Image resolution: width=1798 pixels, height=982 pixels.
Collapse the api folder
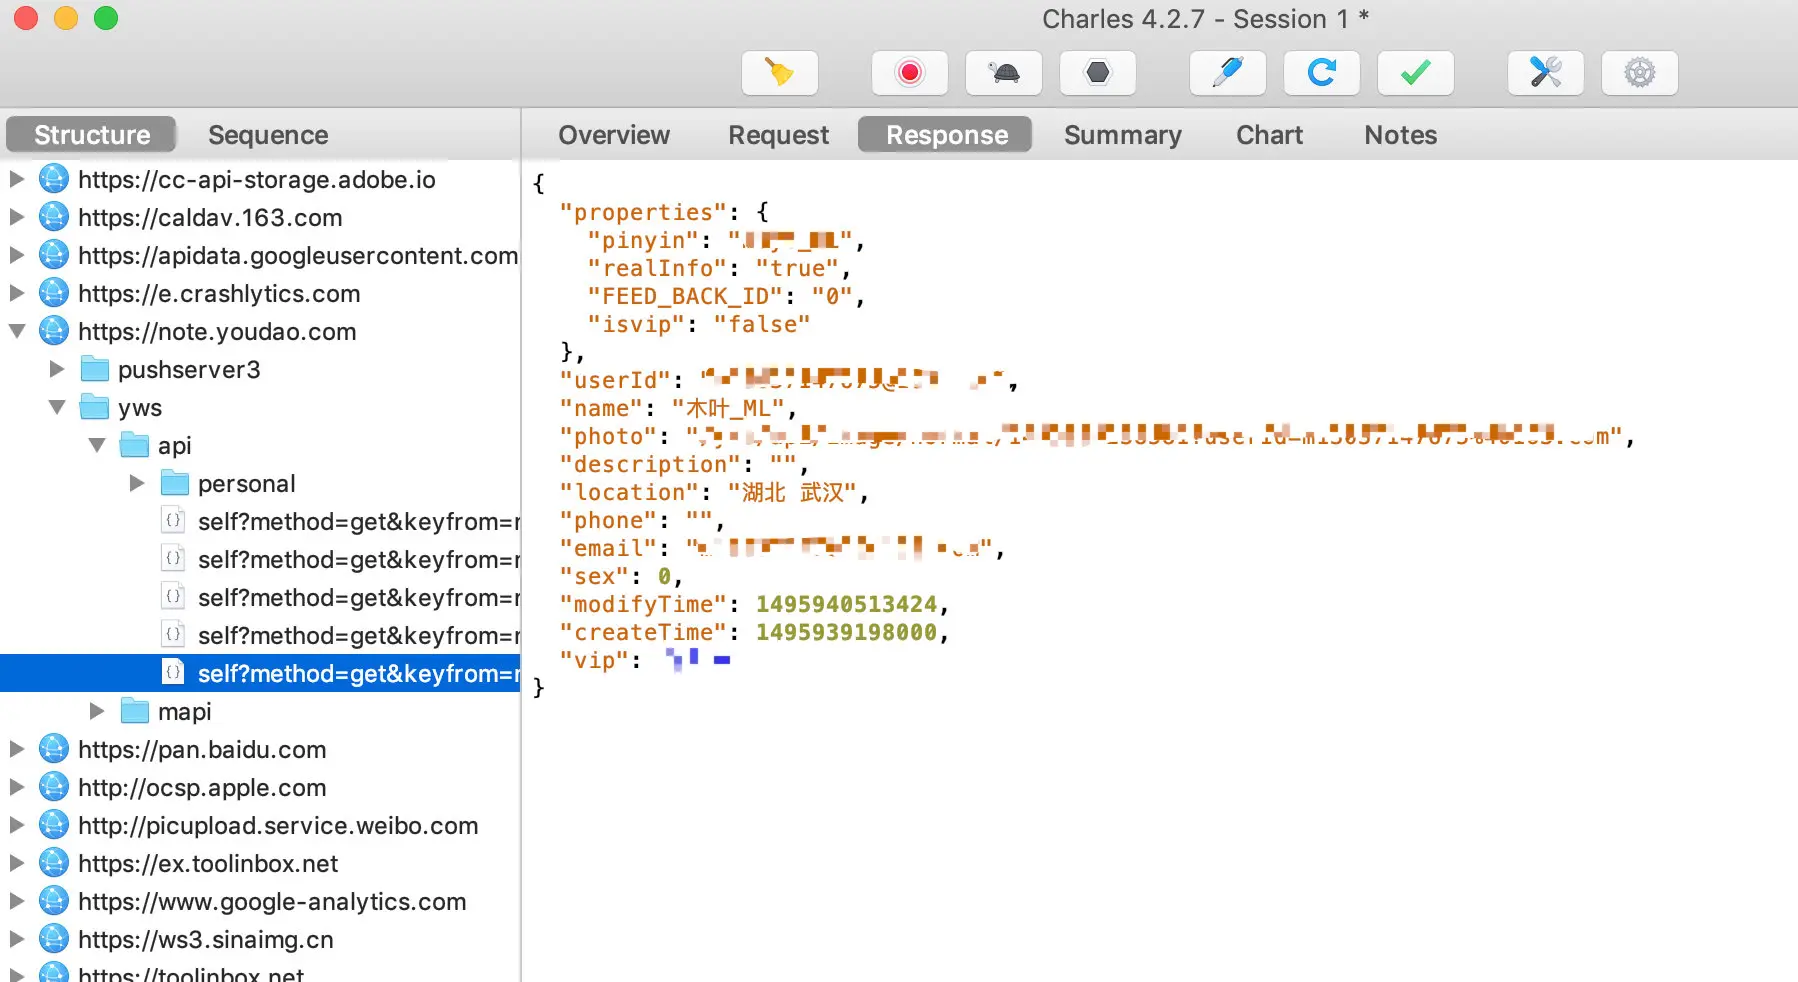[x=97, y=446]
